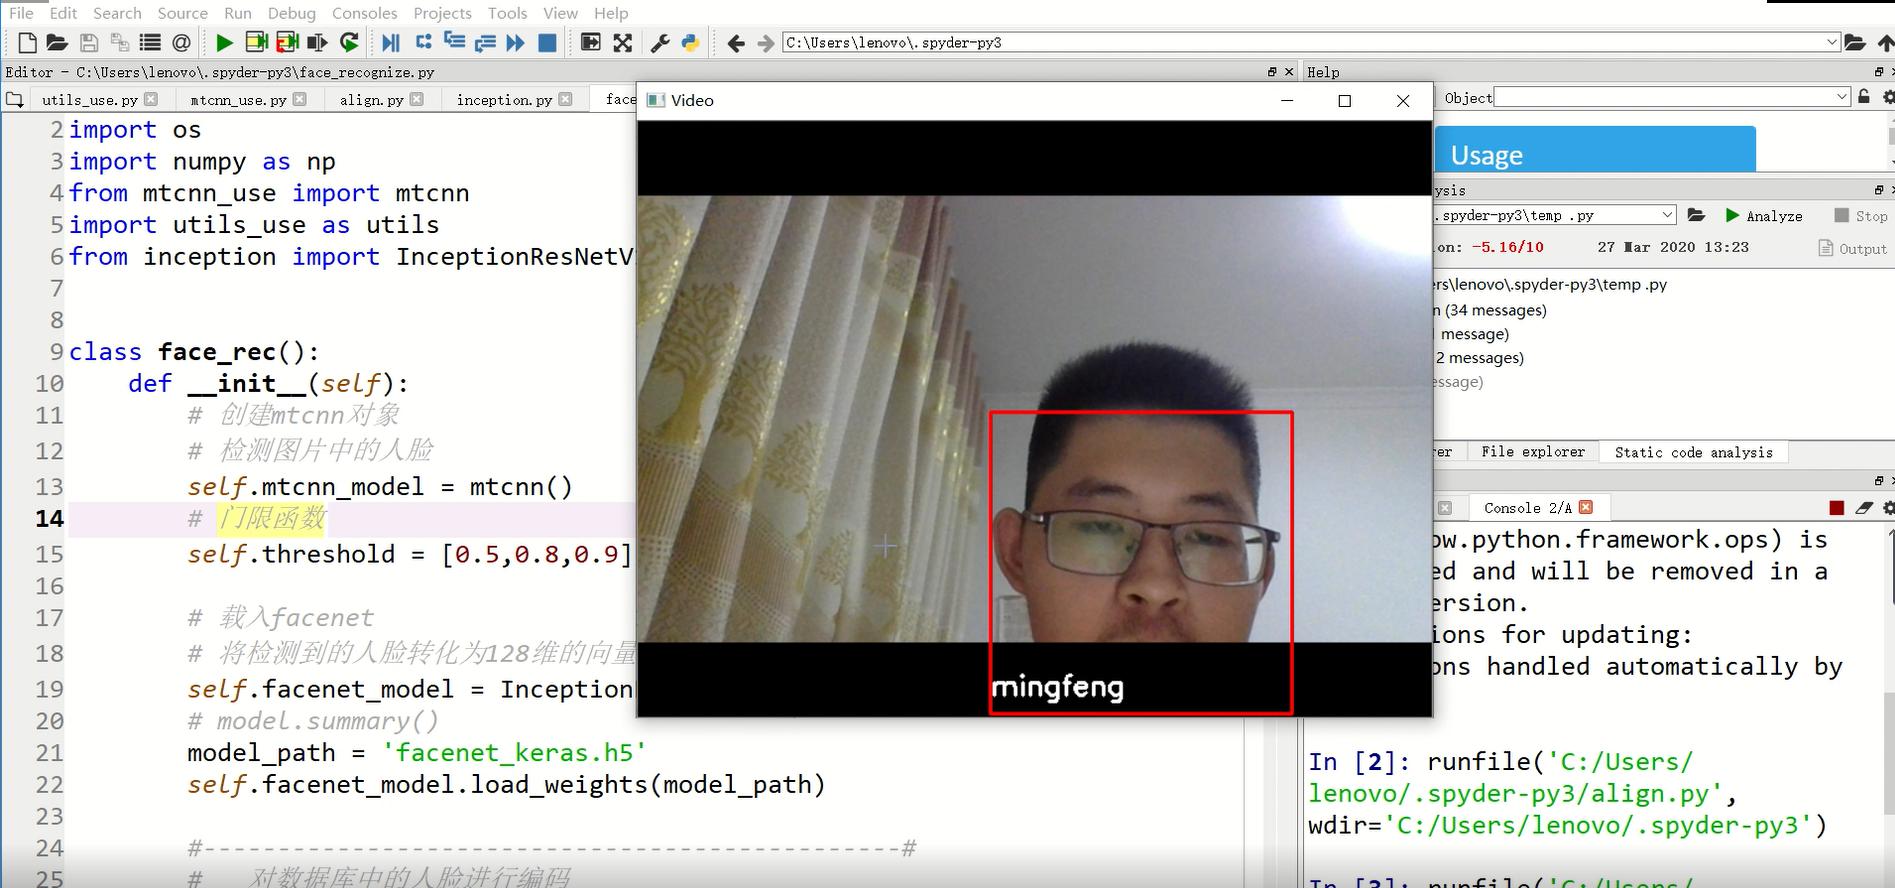Switch to the File explorer tab
Screen dimensions: 1895x888
tap(1532, 452)
